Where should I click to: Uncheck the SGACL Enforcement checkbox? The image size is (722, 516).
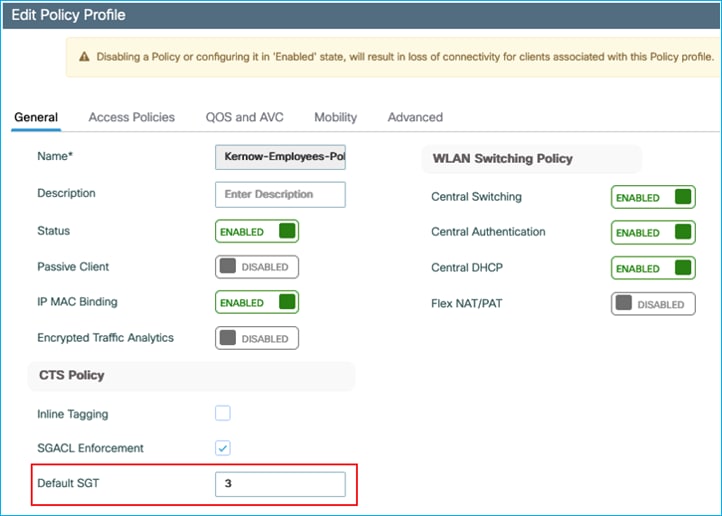click(x=223, y=448)
